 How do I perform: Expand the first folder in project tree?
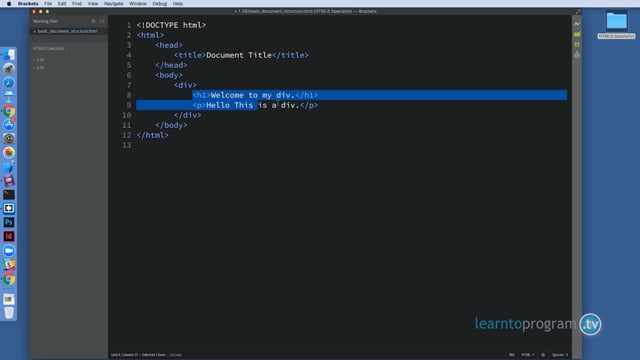click(39, 60)
